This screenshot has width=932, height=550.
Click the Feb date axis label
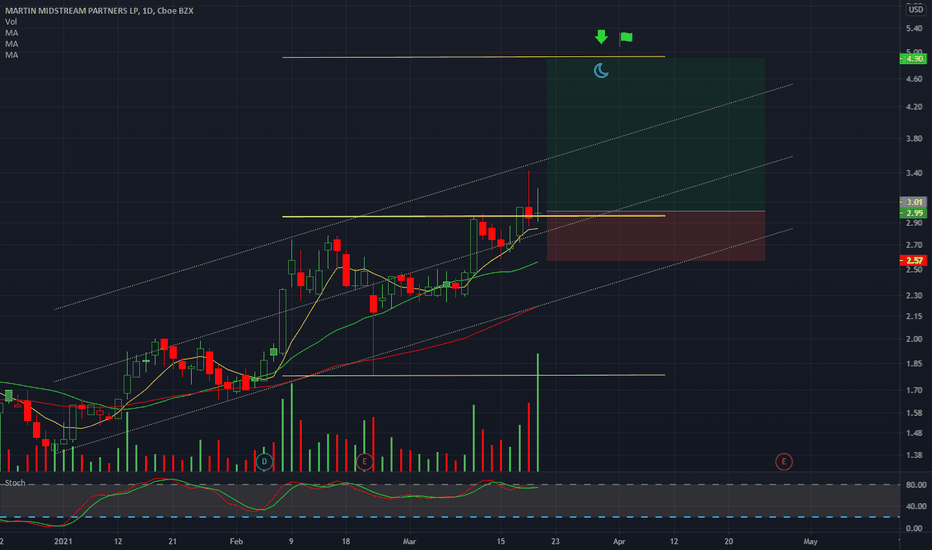[236, 542]
